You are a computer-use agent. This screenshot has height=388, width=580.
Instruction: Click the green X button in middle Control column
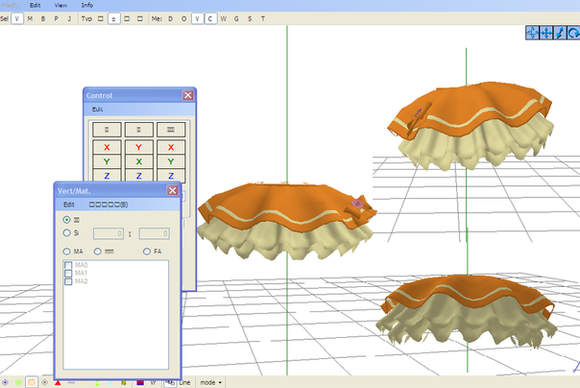pyautogui.click(x=139, y=161)
